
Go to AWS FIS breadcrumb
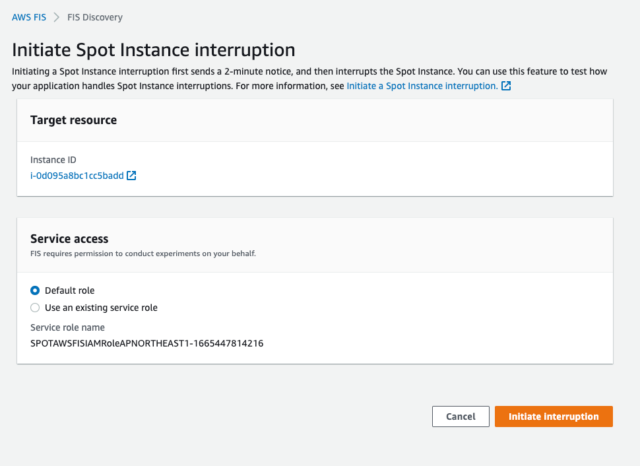pos(29,17)
